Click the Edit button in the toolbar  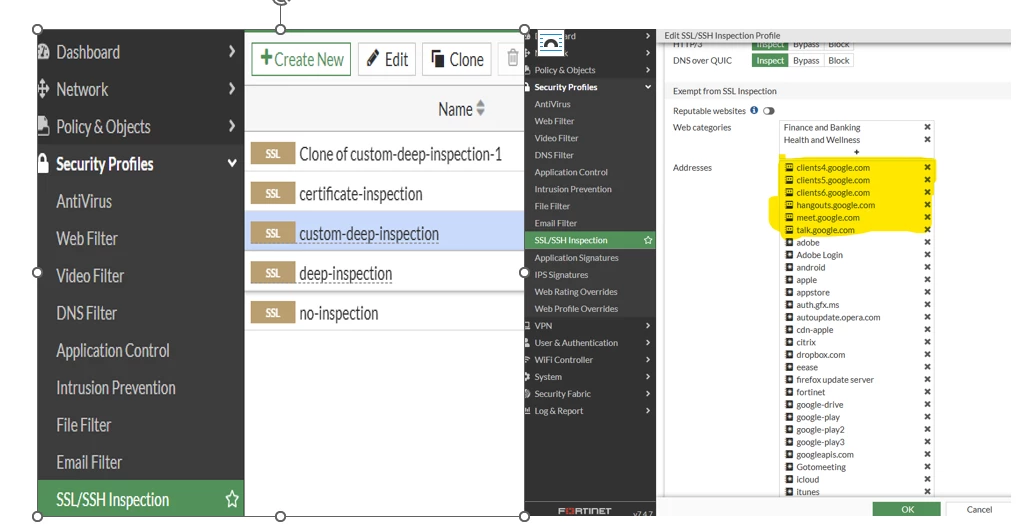[x=387, y=59]
